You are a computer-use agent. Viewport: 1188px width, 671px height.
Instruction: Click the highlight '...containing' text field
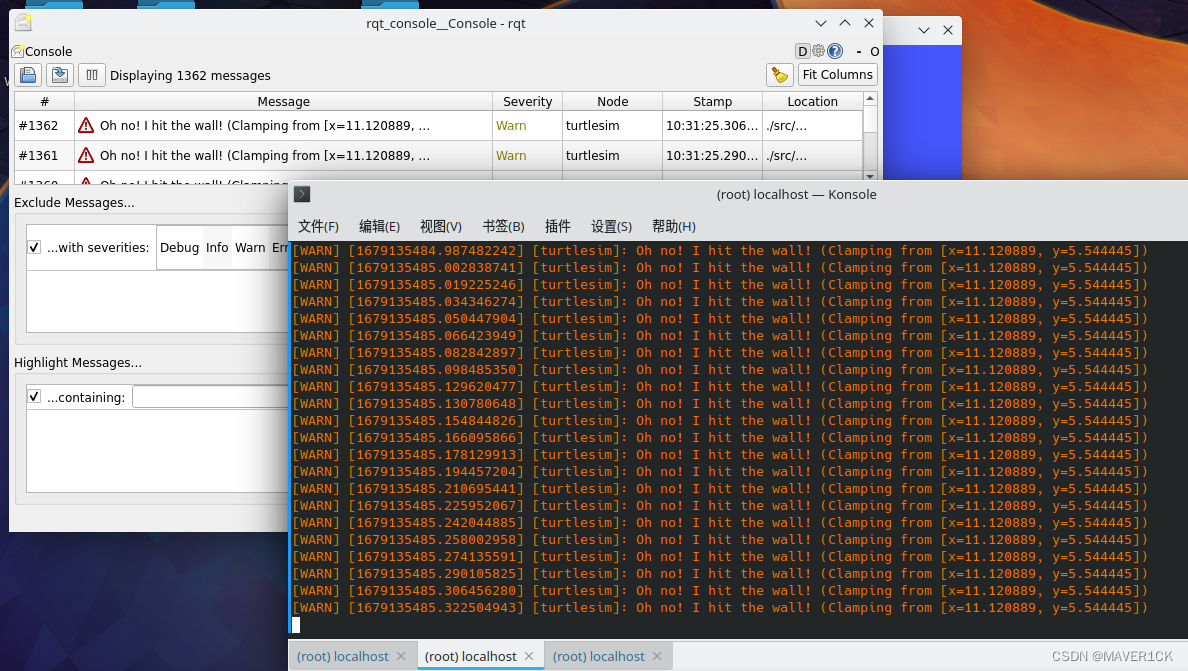(210, 397)
